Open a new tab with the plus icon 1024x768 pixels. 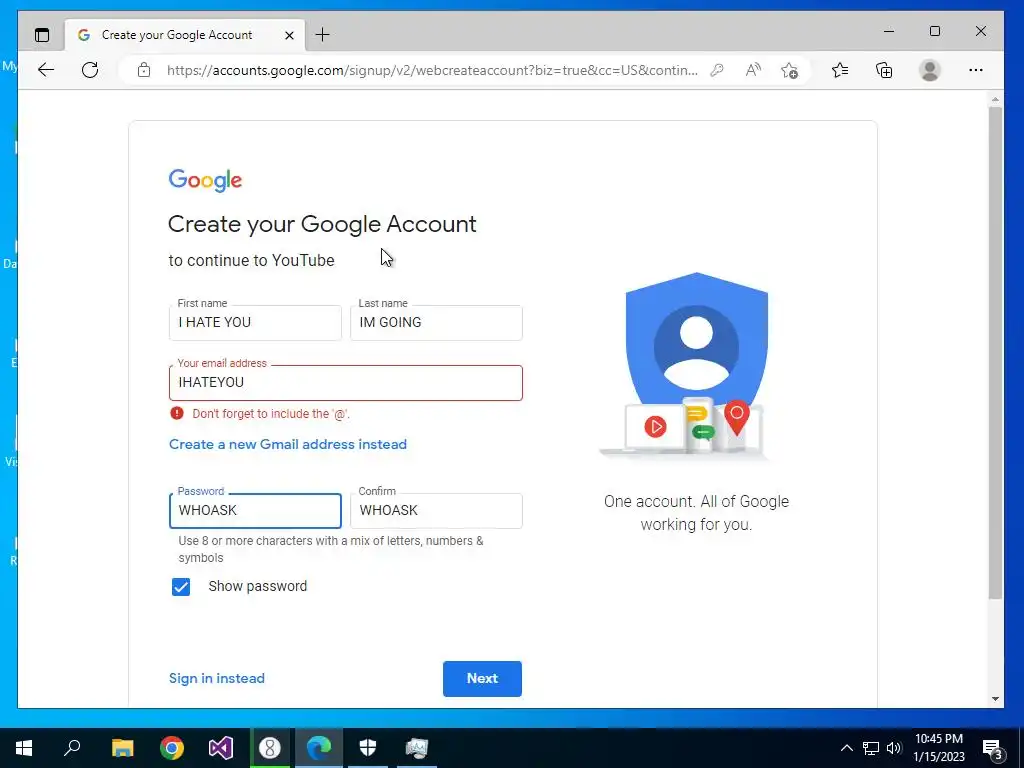tap(323, 35)
